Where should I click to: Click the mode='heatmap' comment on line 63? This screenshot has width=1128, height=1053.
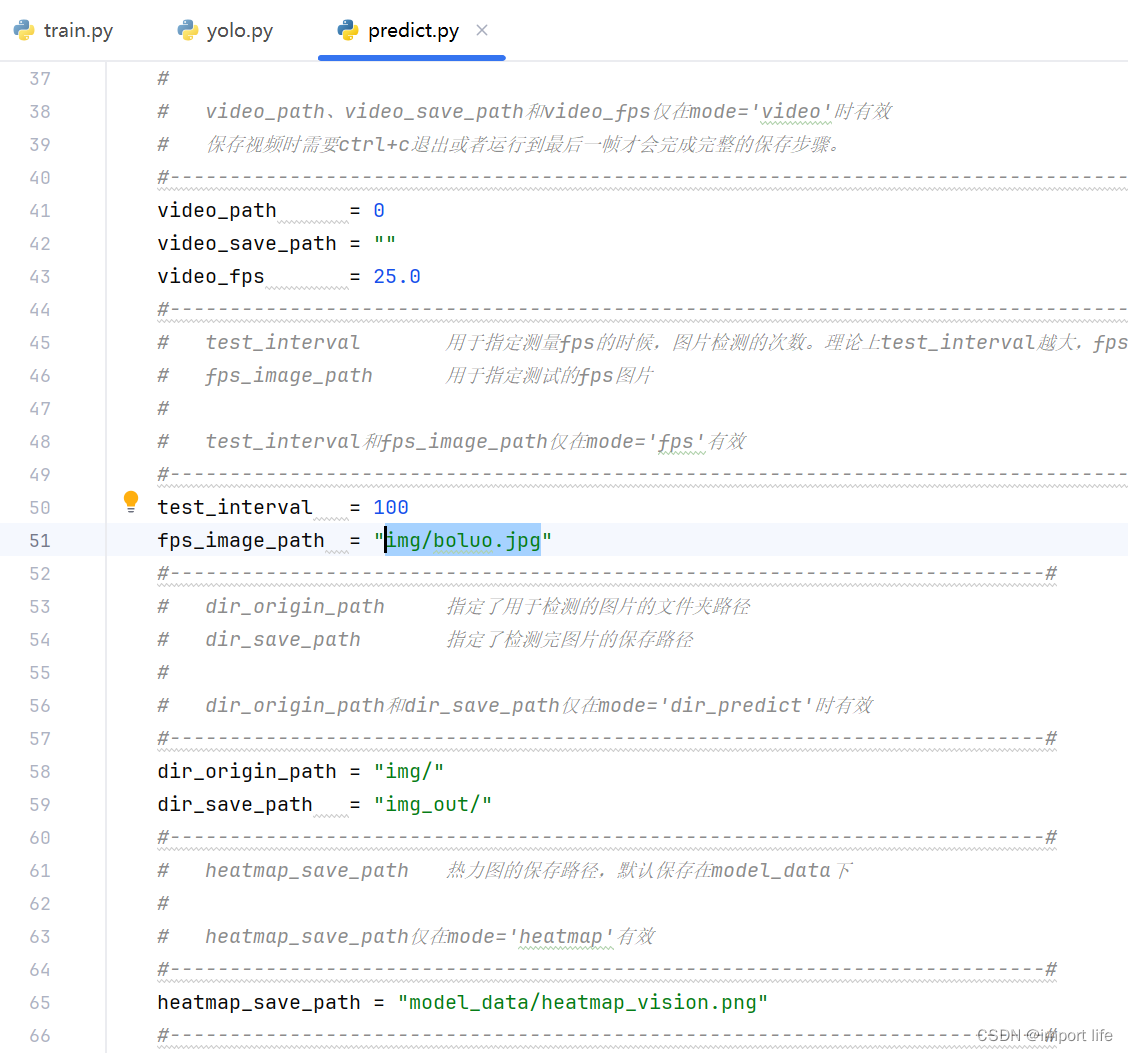pyautogui.click(x=406, y=936)
